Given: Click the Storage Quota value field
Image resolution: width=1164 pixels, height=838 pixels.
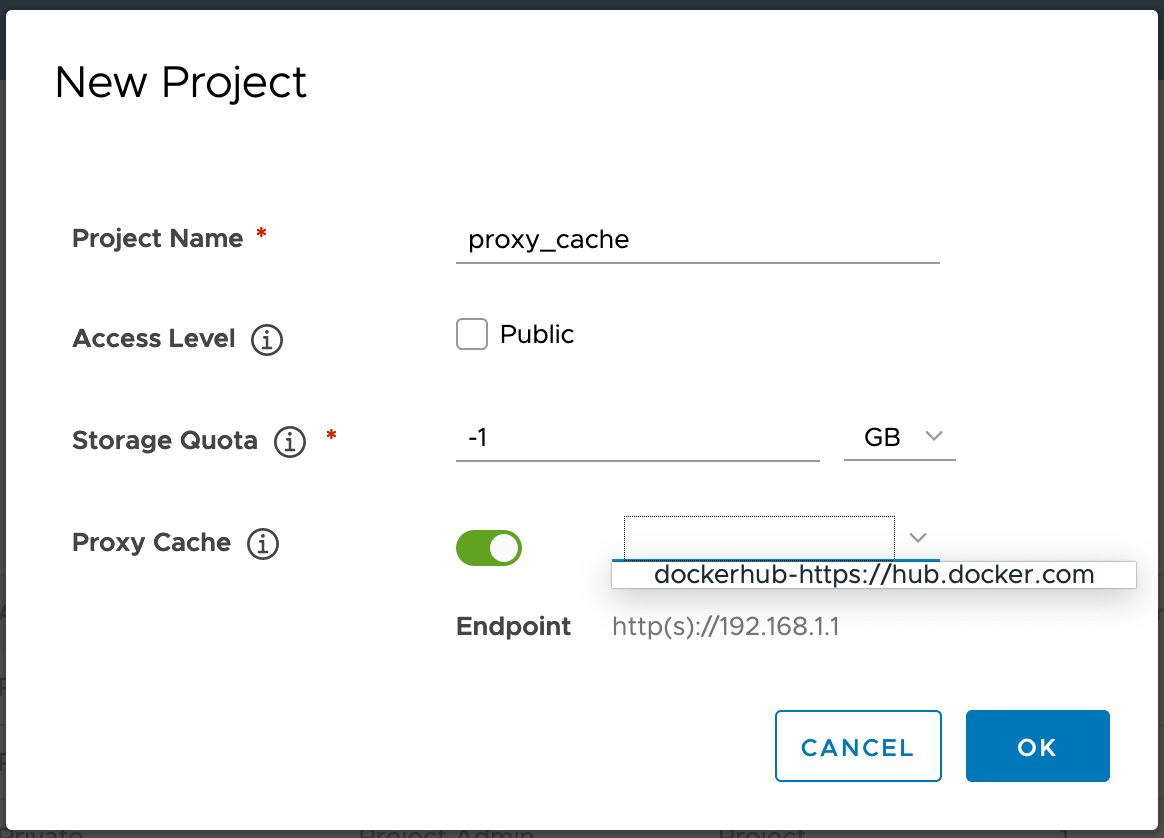Looking at the screenshot, I should (x=637, y=437).
